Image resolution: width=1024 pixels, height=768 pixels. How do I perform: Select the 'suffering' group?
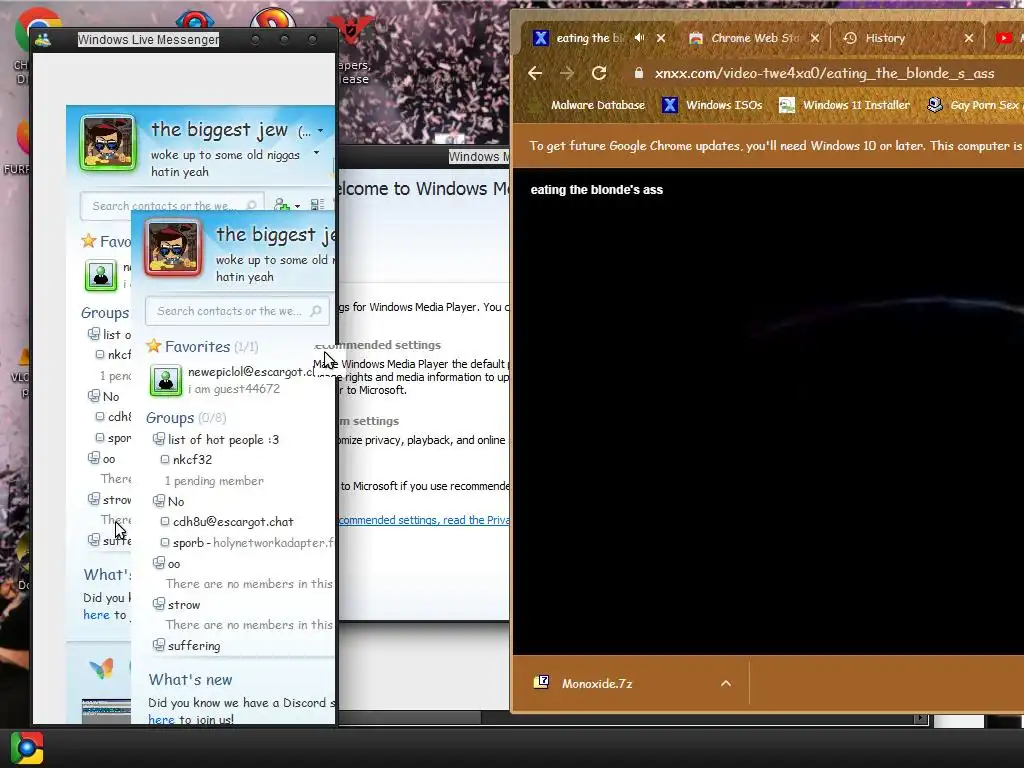pos(194,646)
